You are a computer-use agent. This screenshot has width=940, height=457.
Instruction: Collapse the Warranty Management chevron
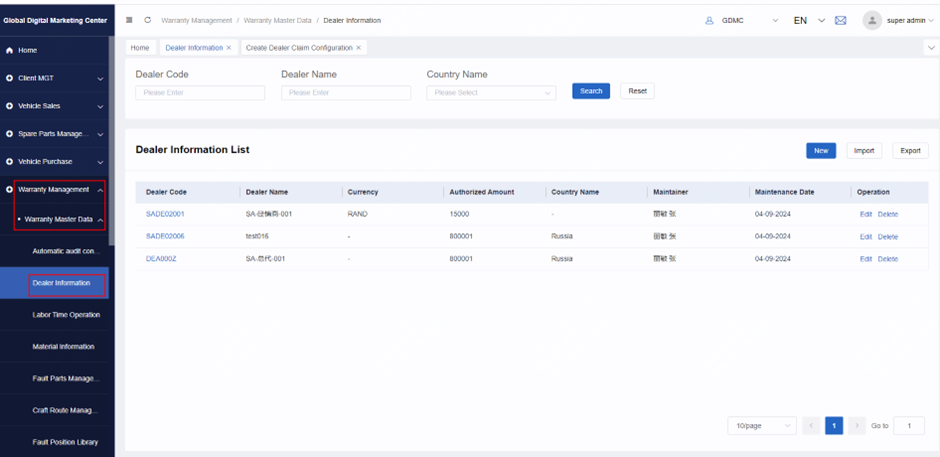pos(100,190)
